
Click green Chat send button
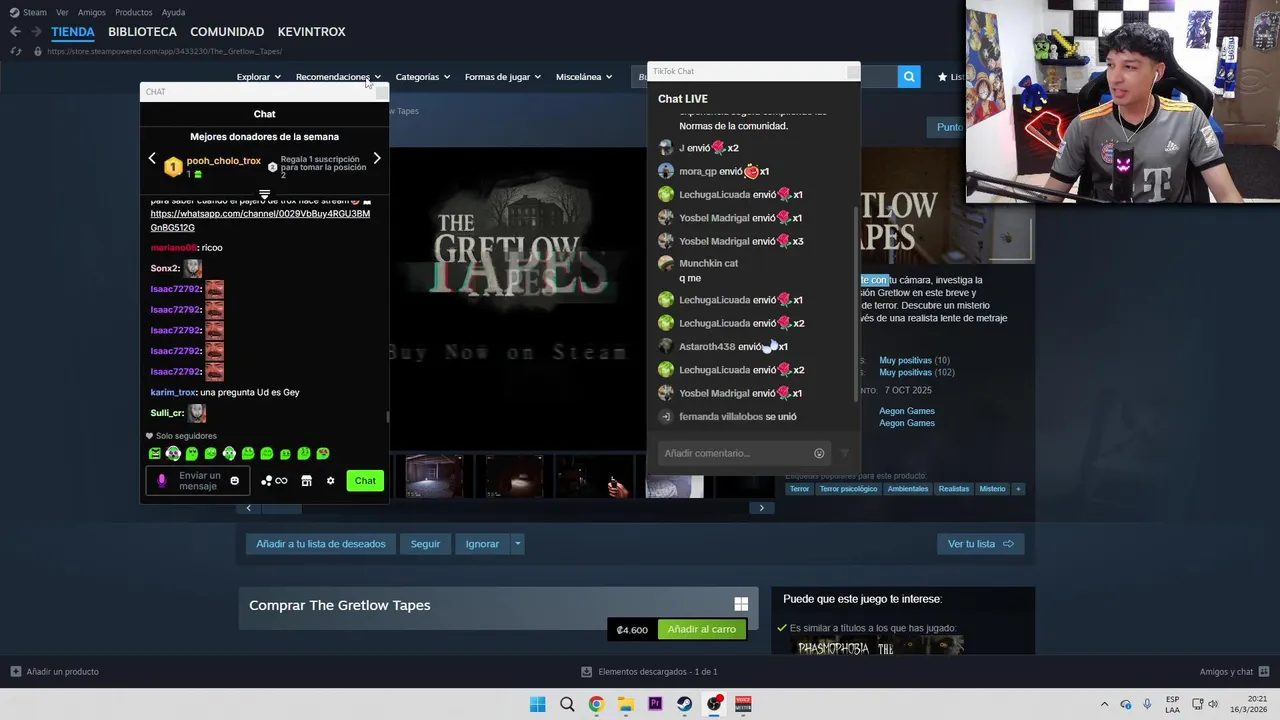pos(365,481)
